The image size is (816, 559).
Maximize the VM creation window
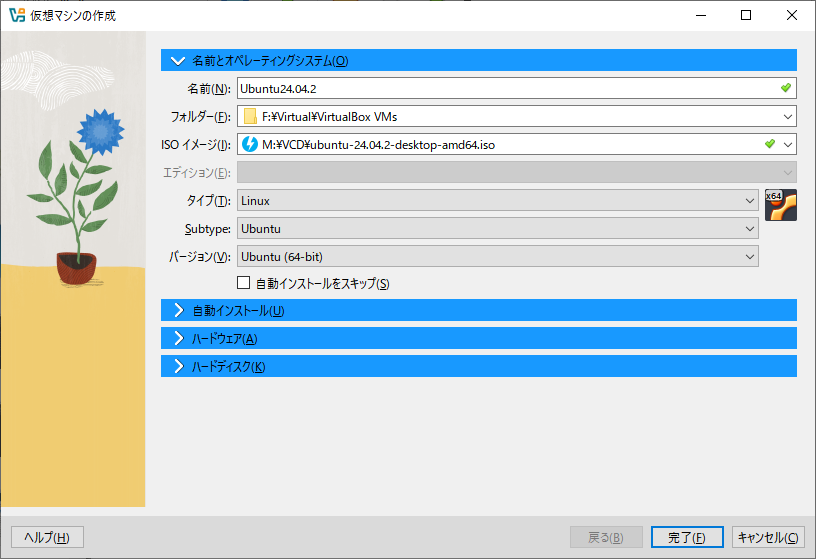[746, 15]
